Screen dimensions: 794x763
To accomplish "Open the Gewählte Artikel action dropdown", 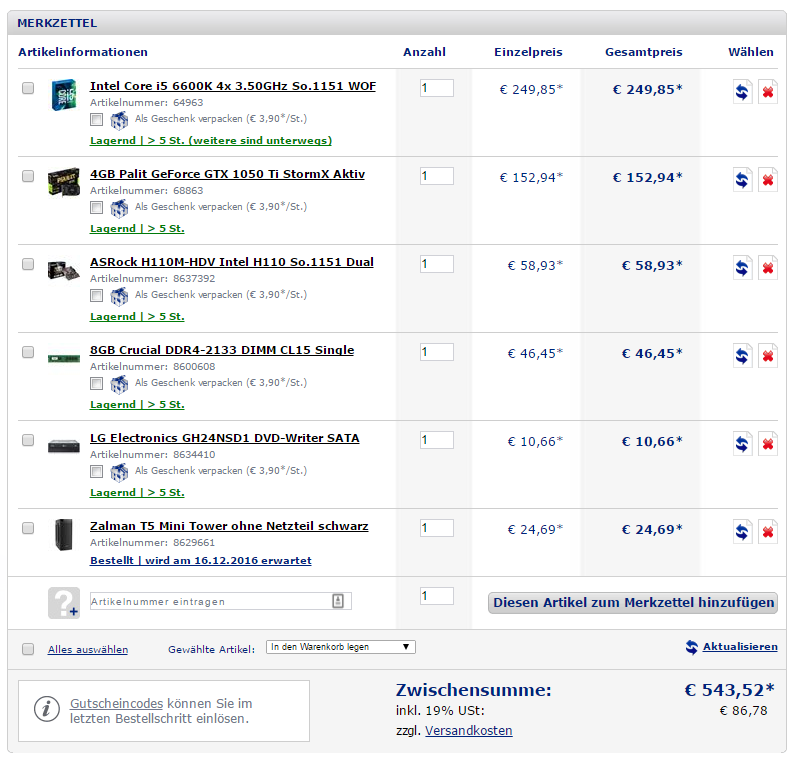I will click(x=341, y=647).
